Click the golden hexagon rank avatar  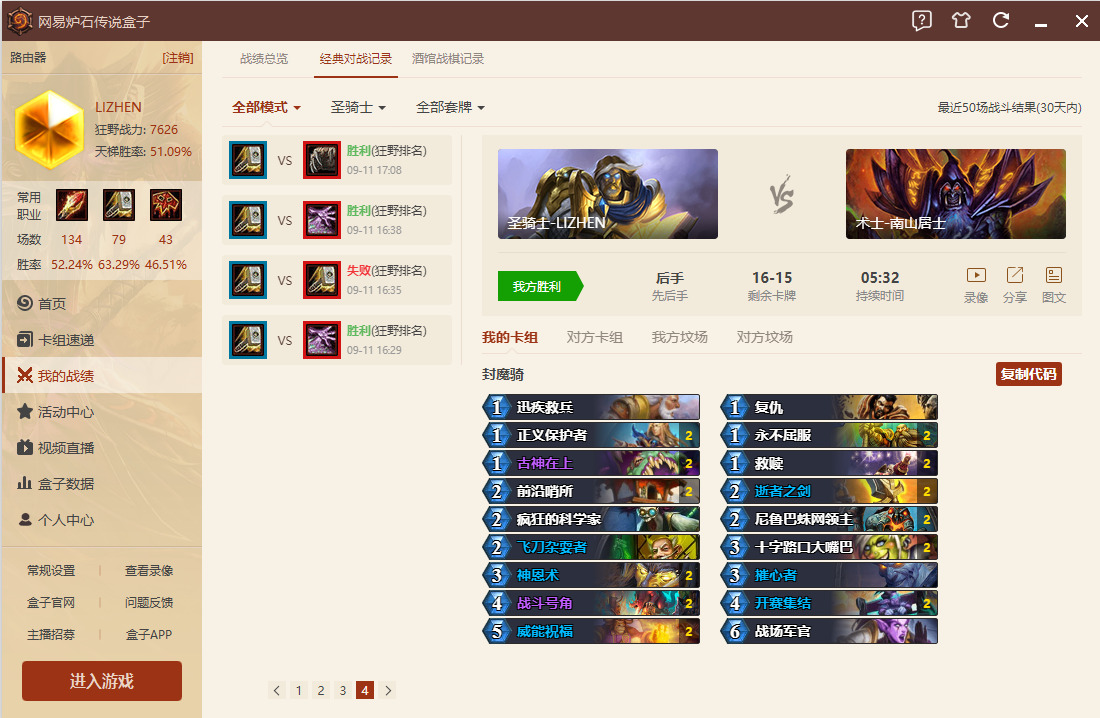point(49,129)
